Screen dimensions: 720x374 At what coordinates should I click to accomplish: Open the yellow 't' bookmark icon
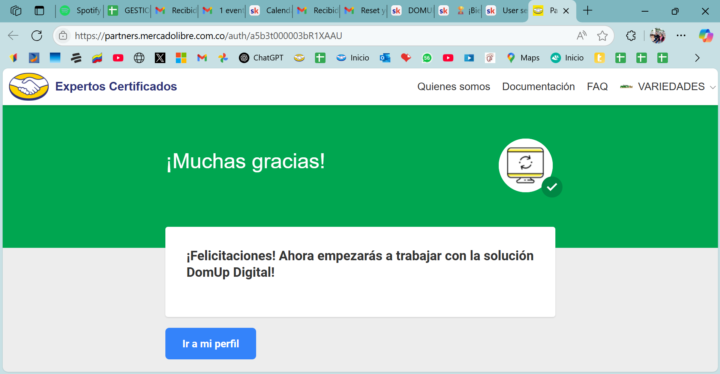[x=599, y=58]
